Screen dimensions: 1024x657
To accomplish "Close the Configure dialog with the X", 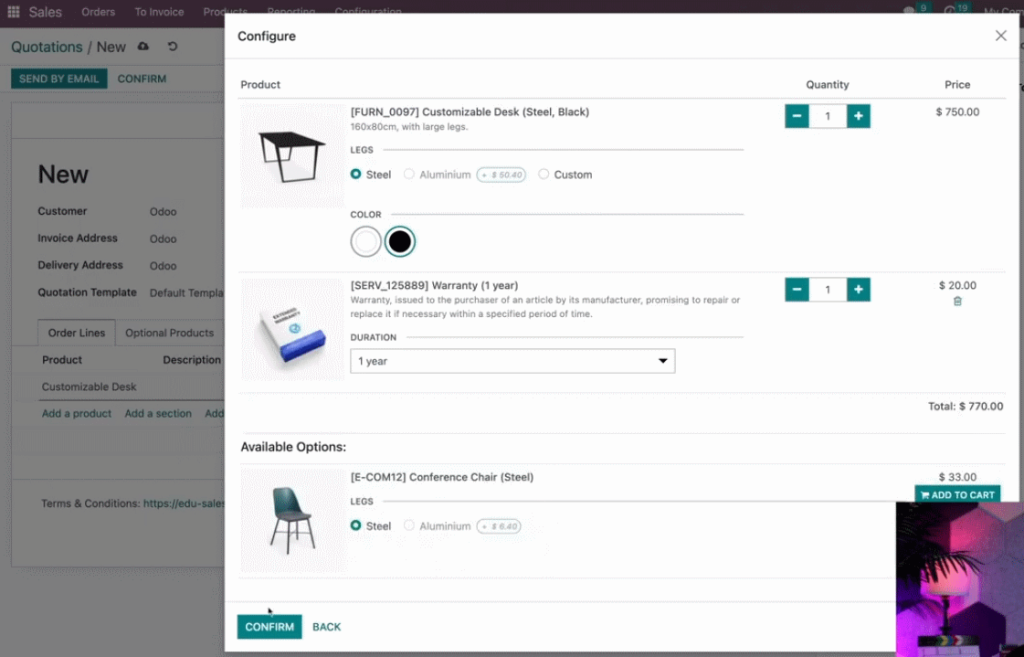I will [x=1000, y=36].
